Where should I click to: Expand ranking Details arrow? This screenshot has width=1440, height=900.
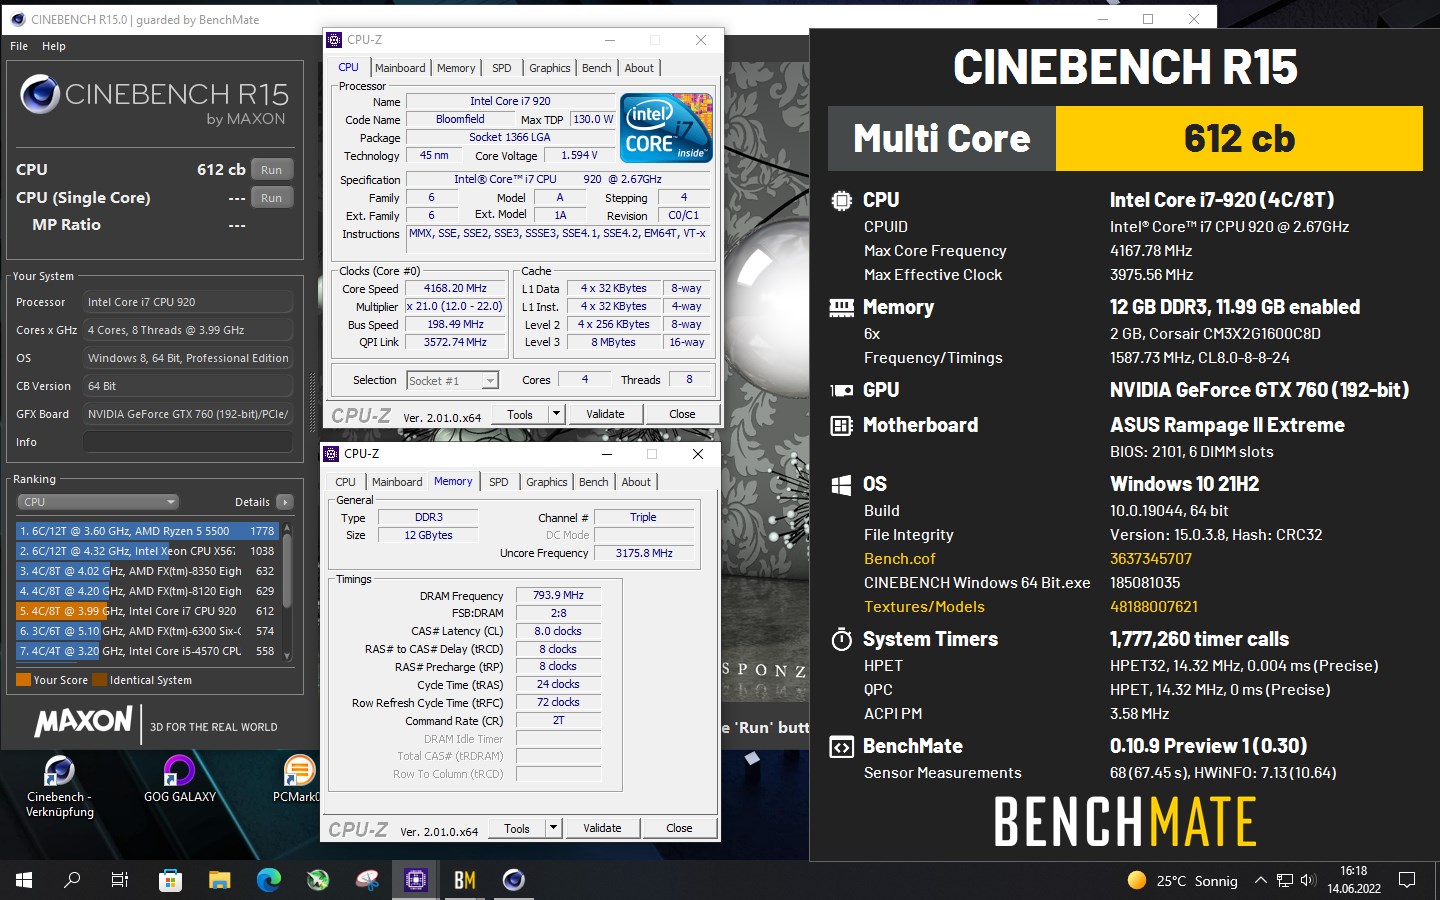pyautogui.click(x=285, y=502)
